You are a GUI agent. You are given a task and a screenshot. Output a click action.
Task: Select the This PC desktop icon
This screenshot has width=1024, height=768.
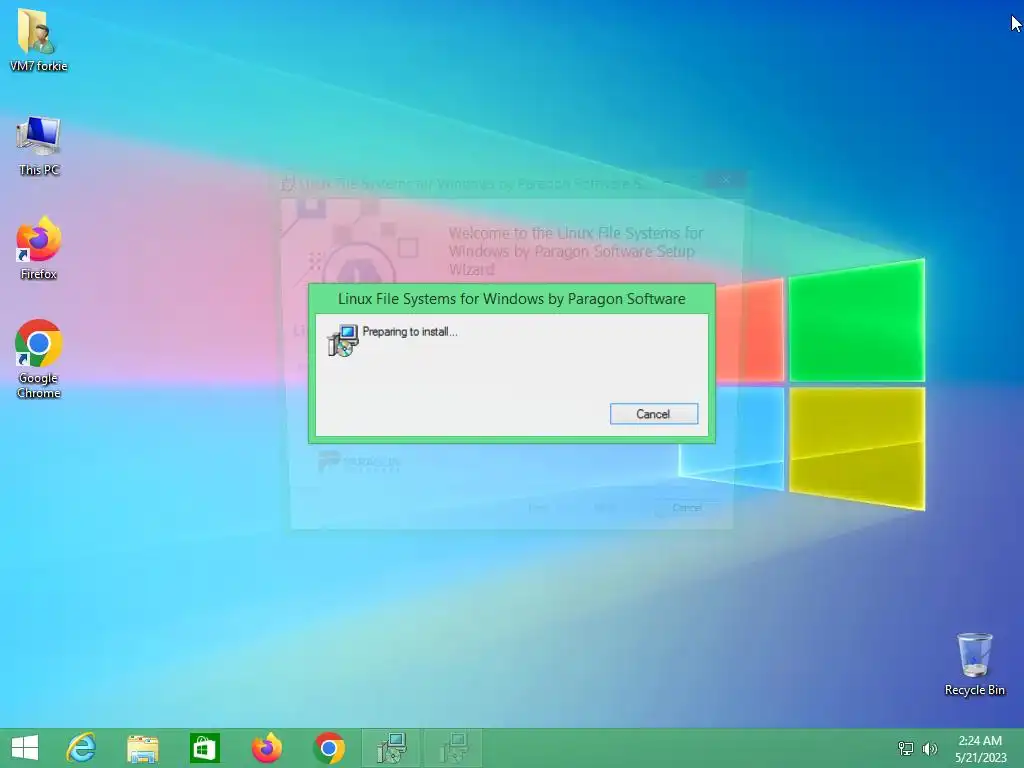[39, 145]
